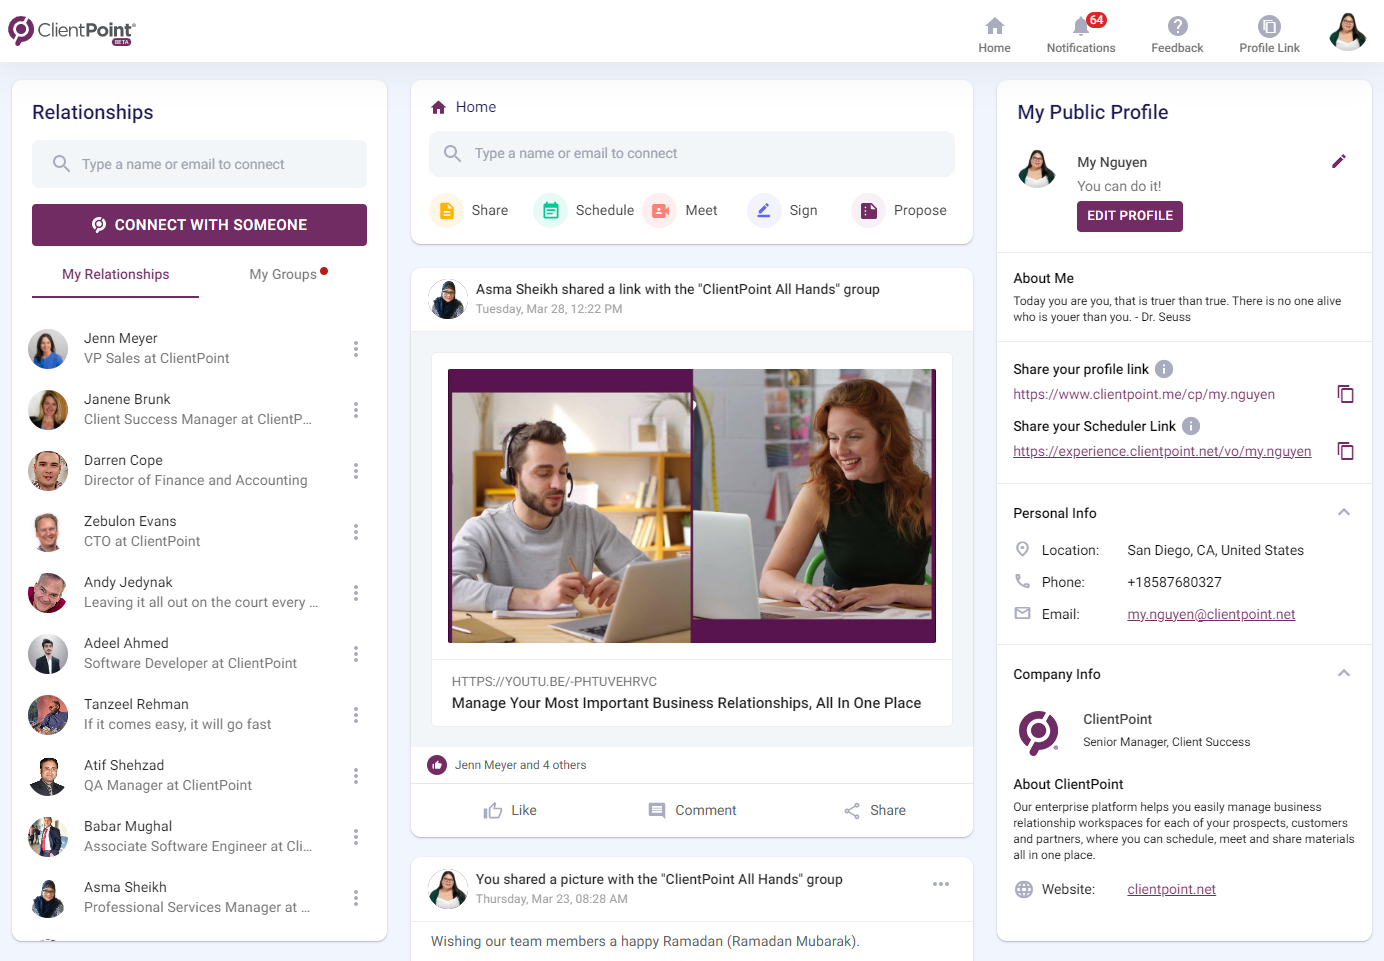Open three-dot menu for Babar Mughal

[x=356, y=837]
